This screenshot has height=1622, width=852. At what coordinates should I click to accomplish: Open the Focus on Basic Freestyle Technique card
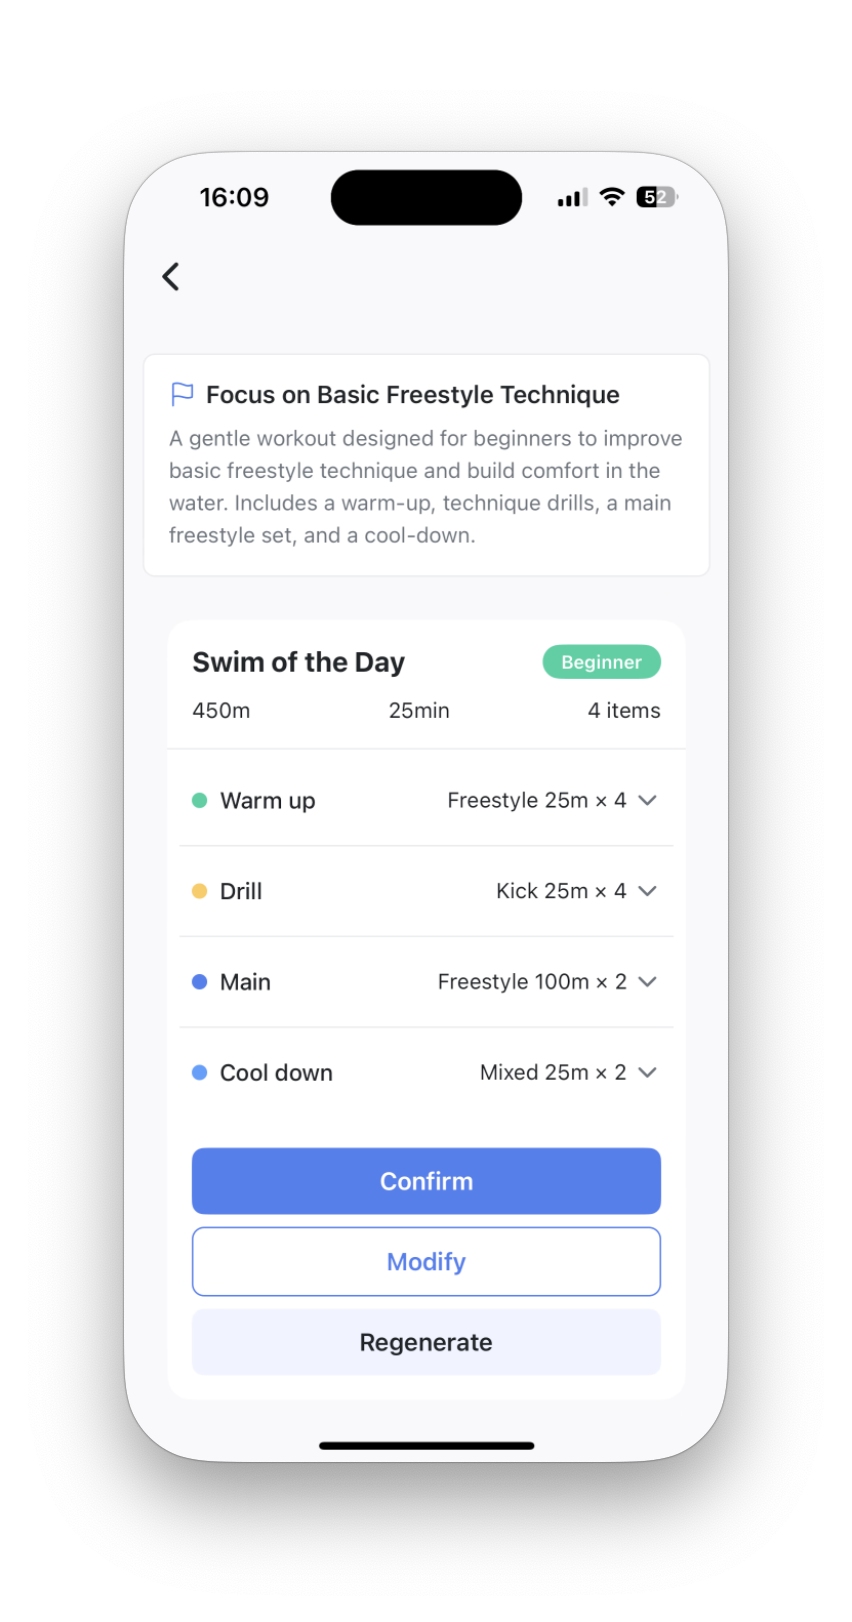[426, 465]
